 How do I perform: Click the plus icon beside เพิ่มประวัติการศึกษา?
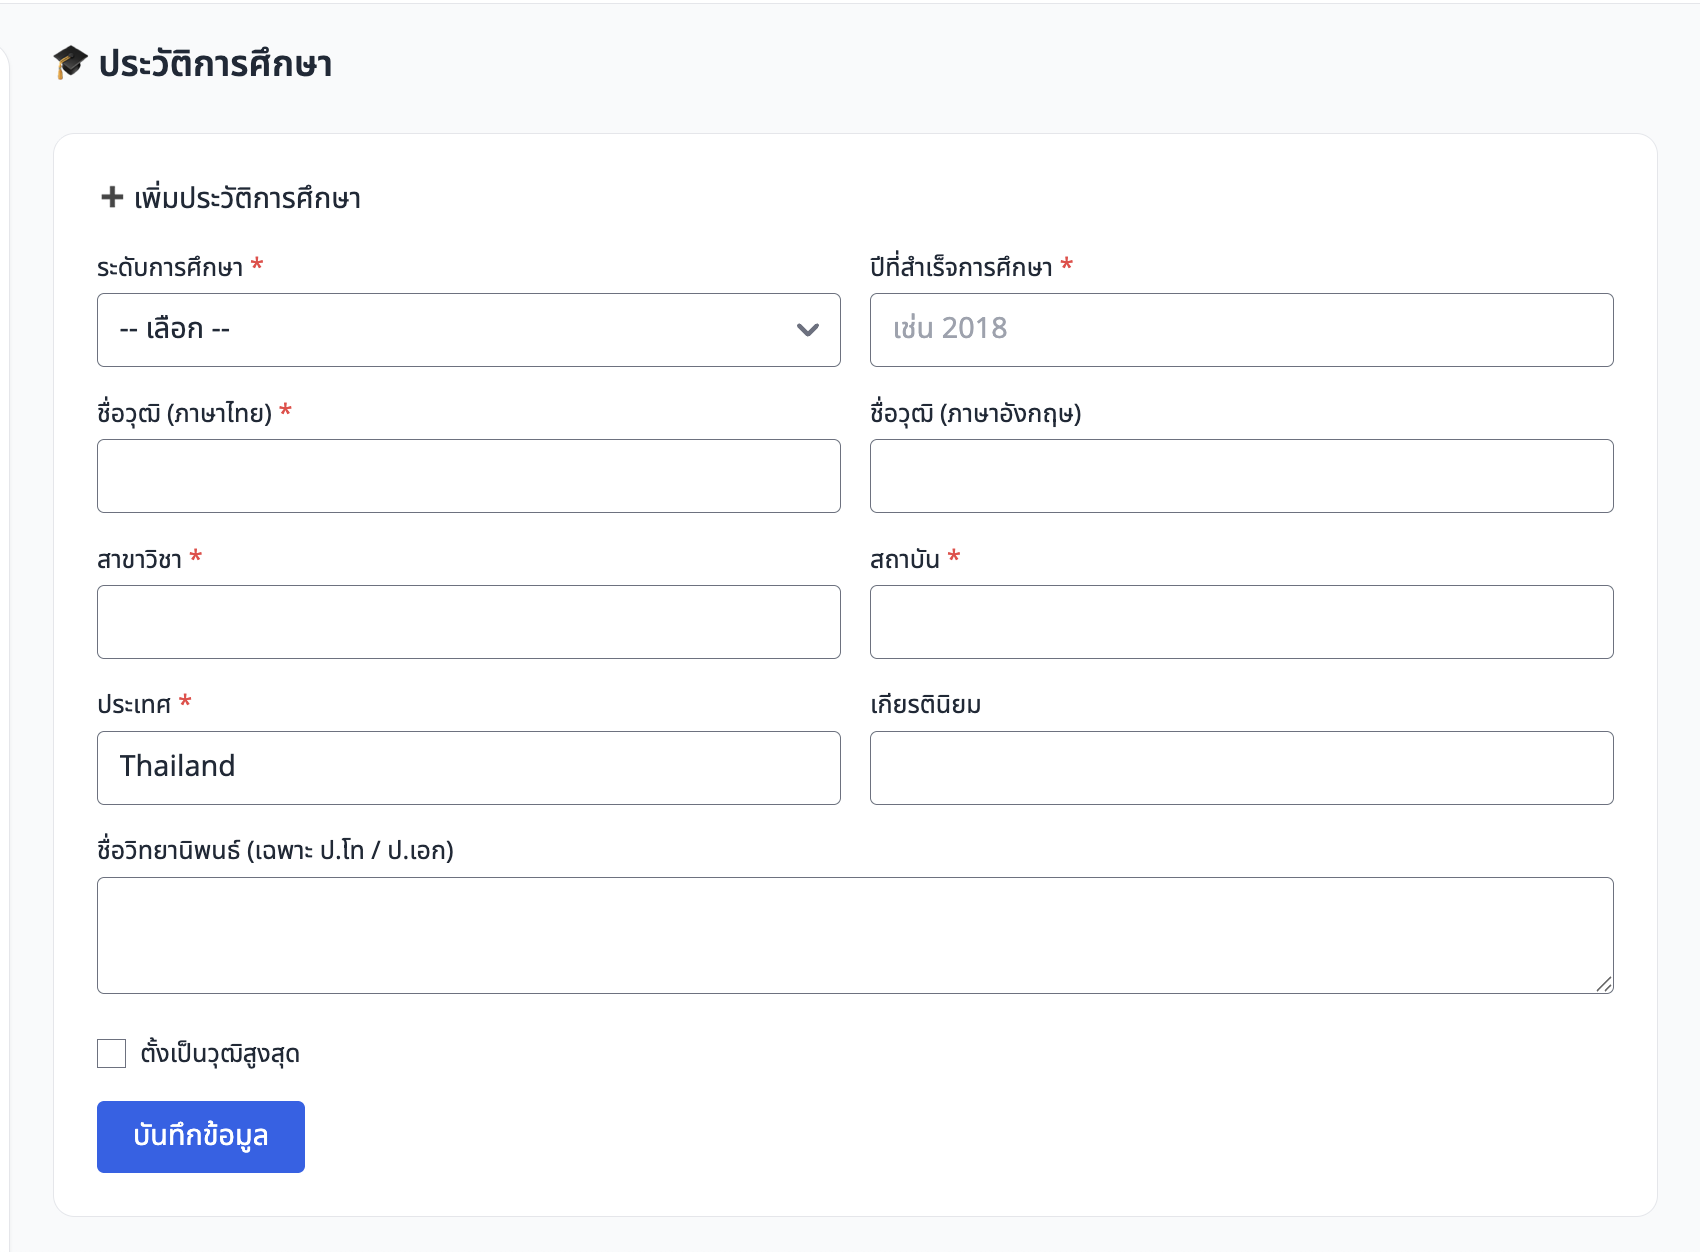pos(112,197)
